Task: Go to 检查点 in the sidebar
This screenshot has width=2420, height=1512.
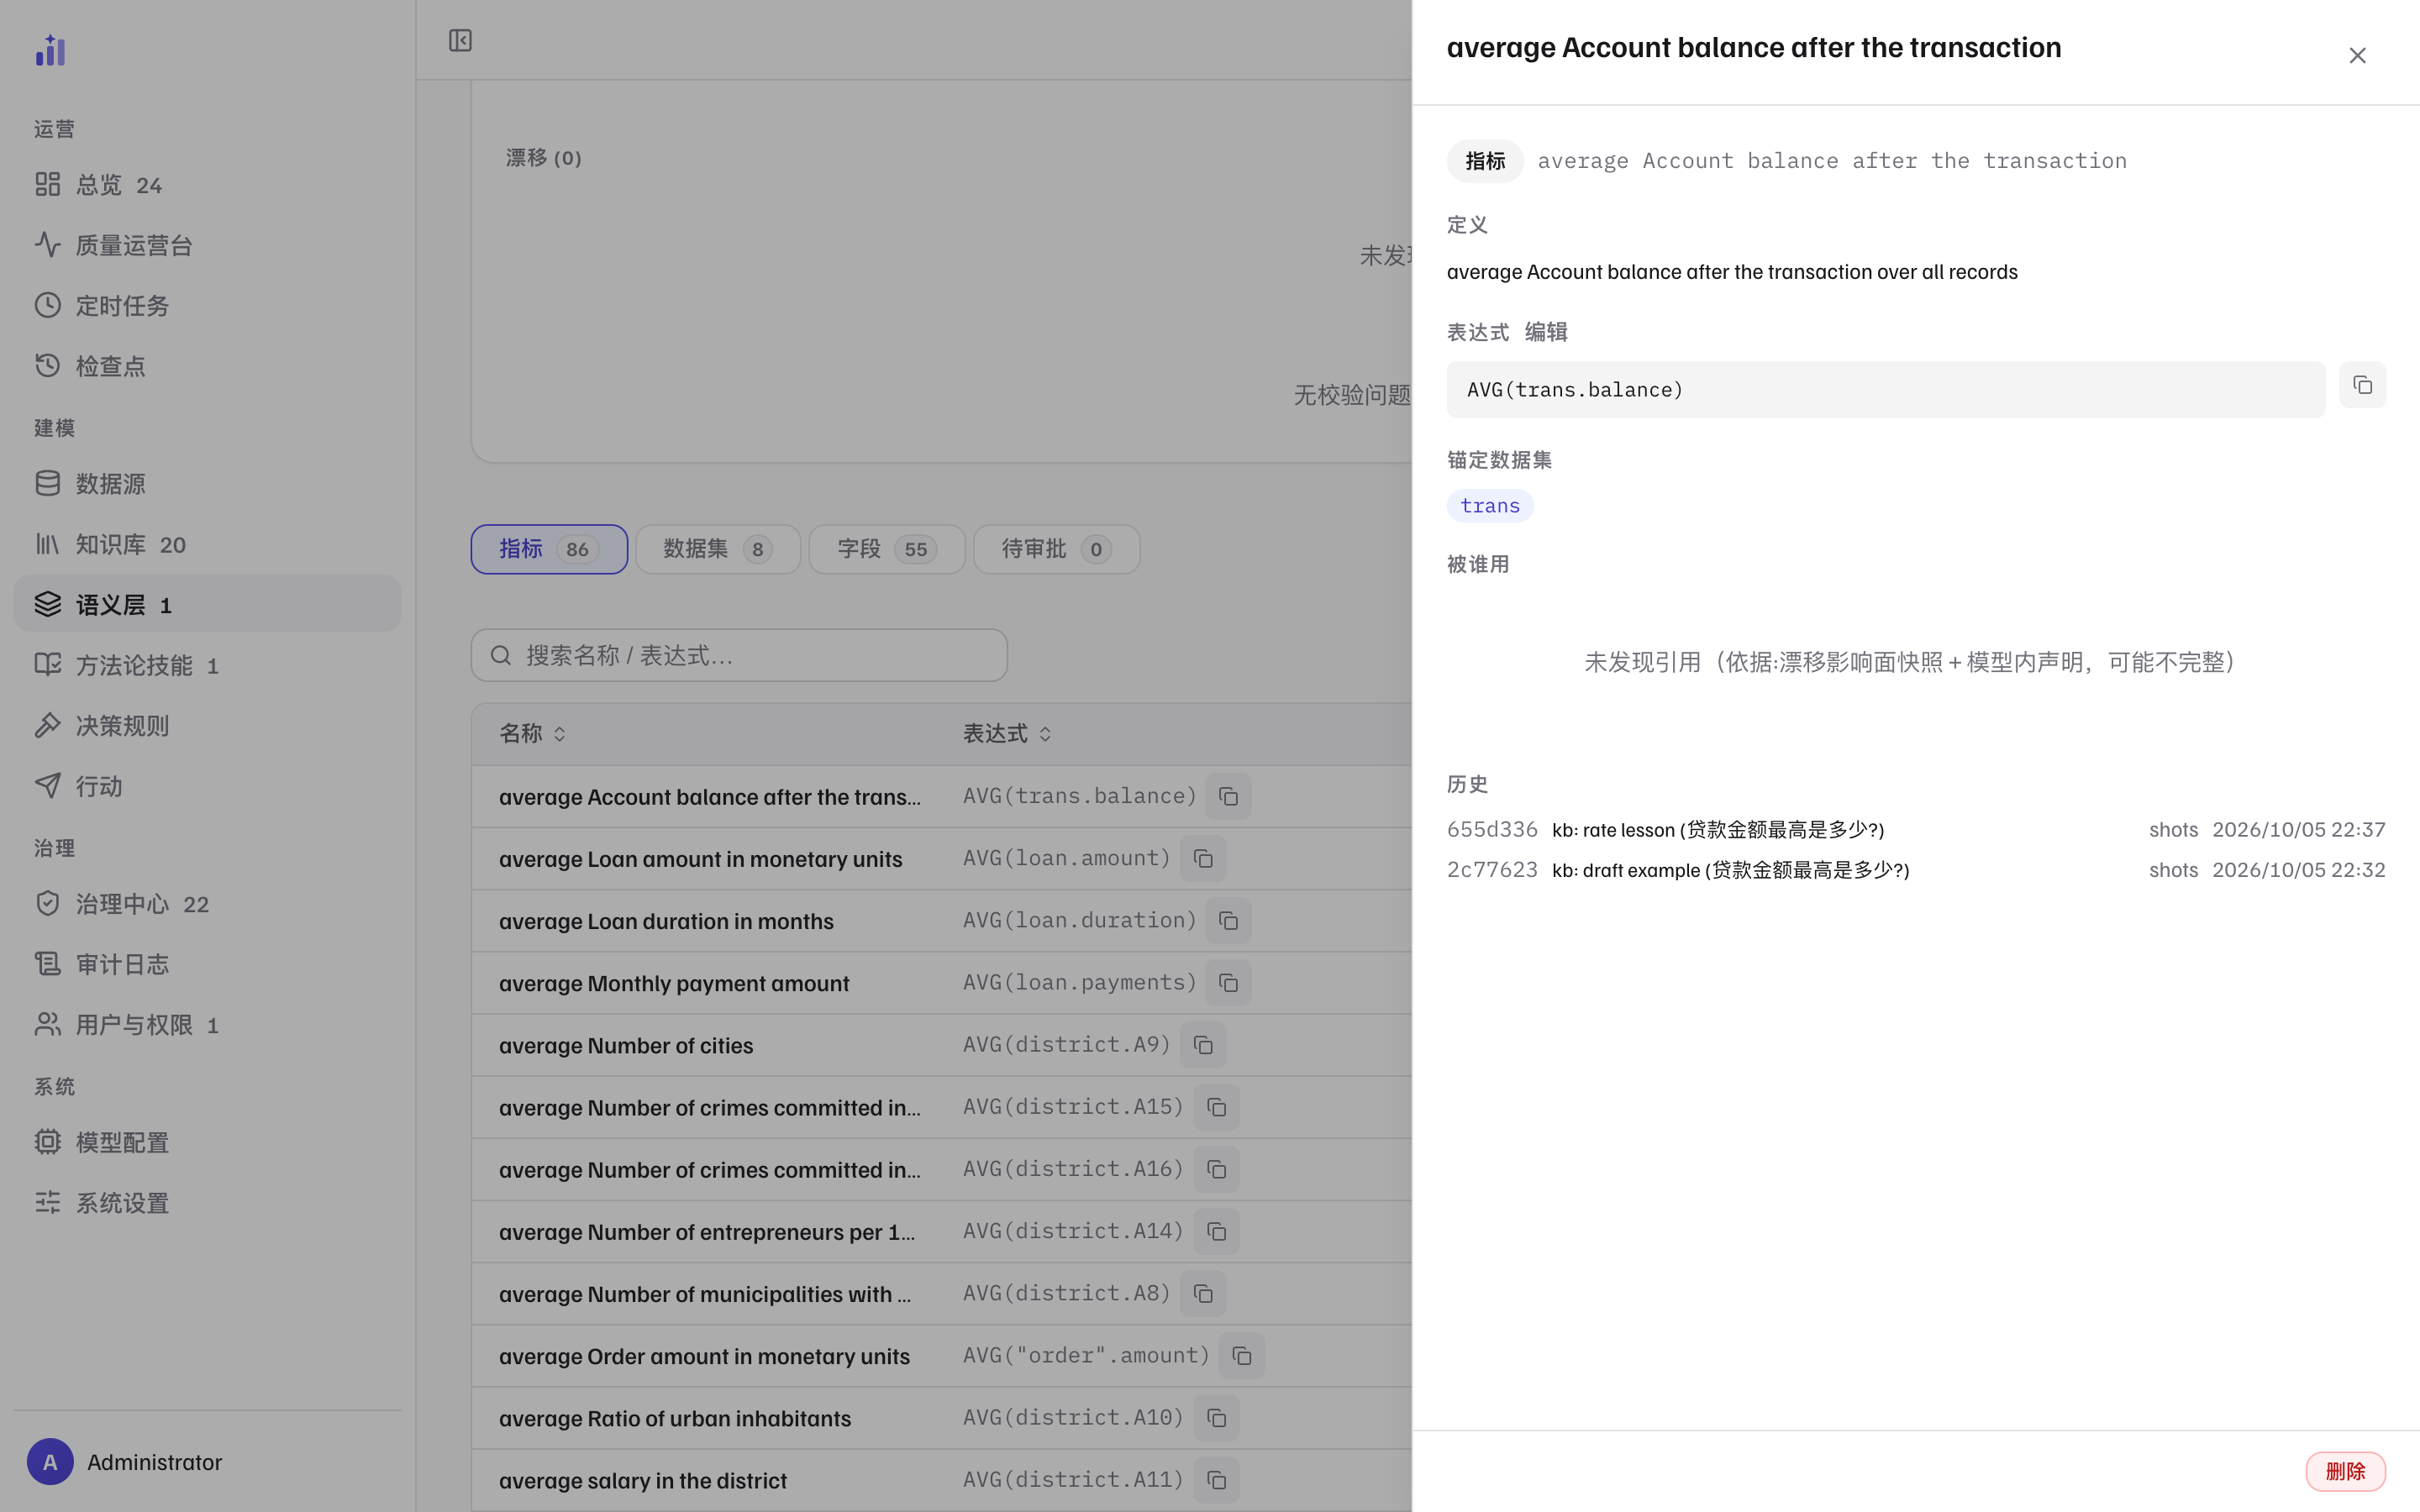Action: [x=207, y=366]
